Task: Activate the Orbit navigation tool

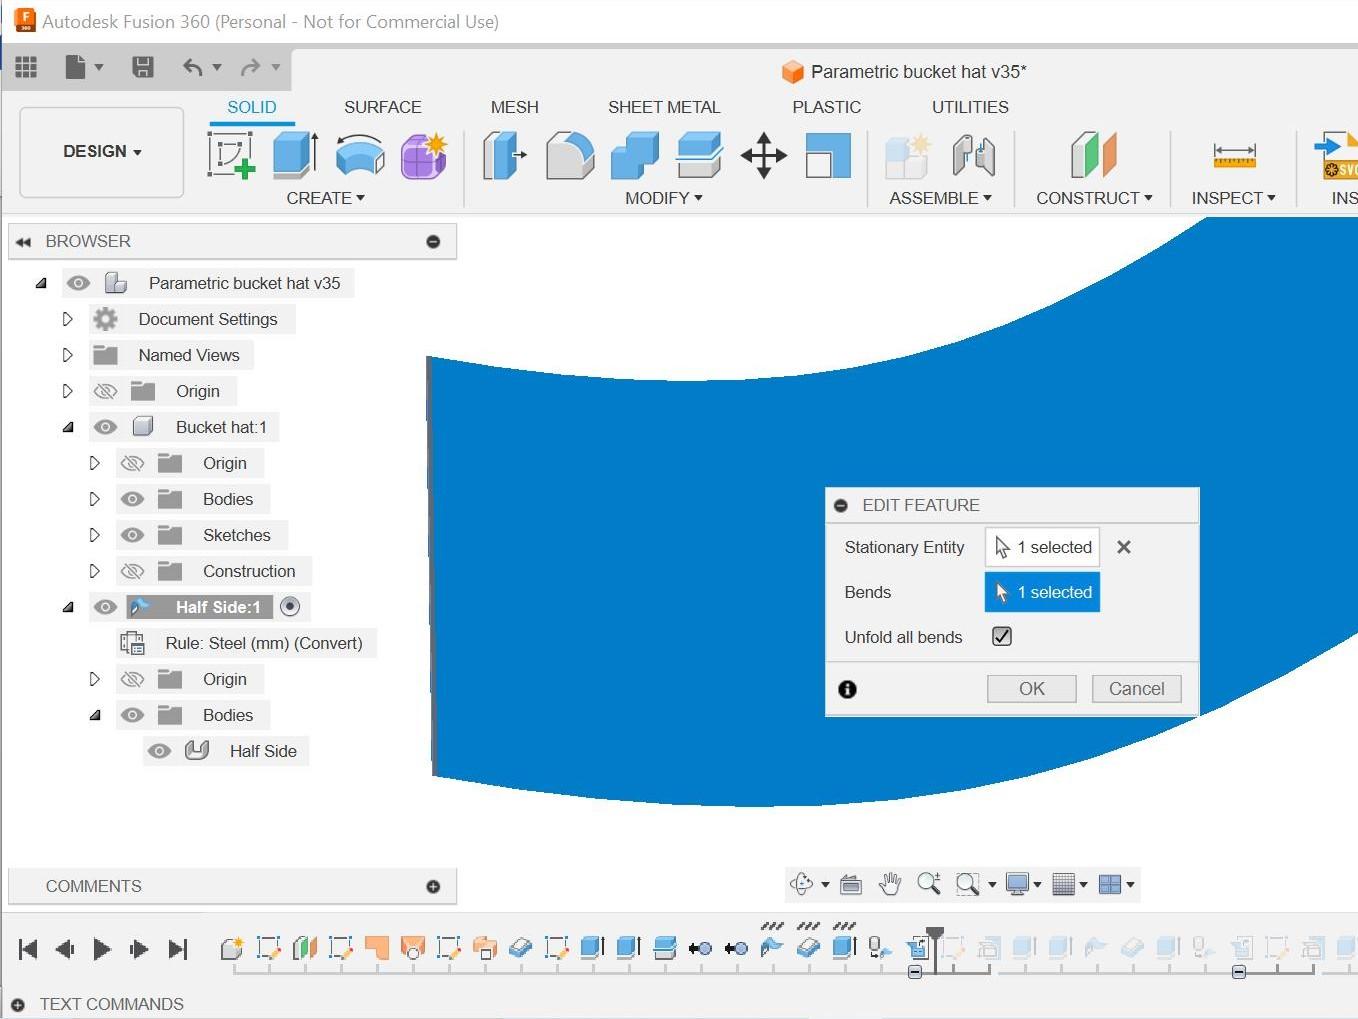Action: click(802, 884)
